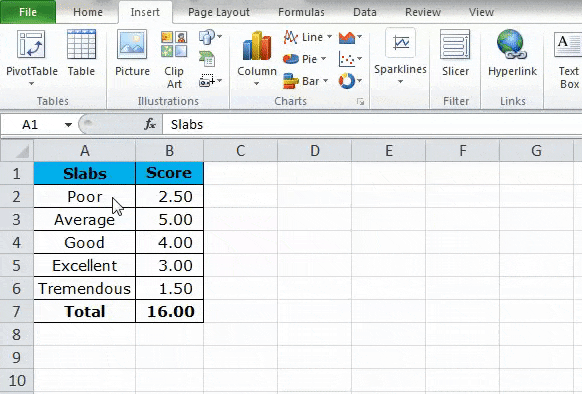
Task: Switch to the View tab
Action: click(481, 12)
